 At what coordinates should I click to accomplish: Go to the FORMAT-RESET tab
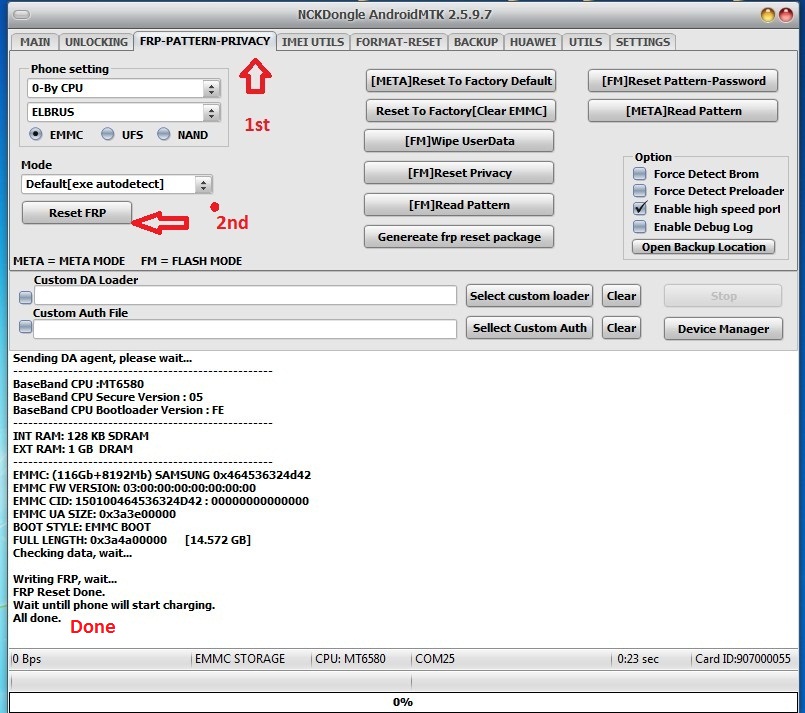(x=398, y=42)
